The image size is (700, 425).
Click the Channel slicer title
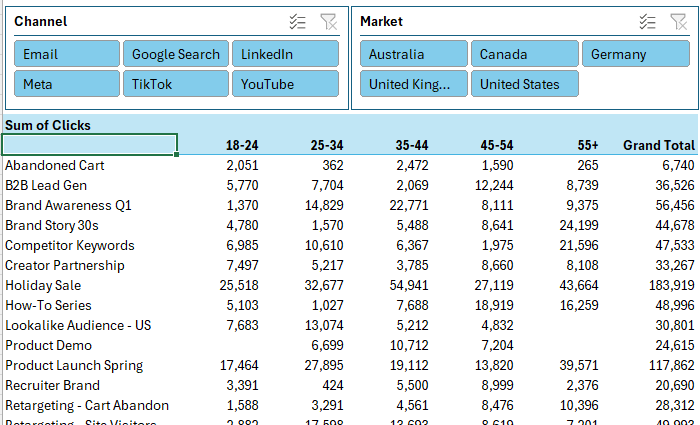(x=41, y=21)
